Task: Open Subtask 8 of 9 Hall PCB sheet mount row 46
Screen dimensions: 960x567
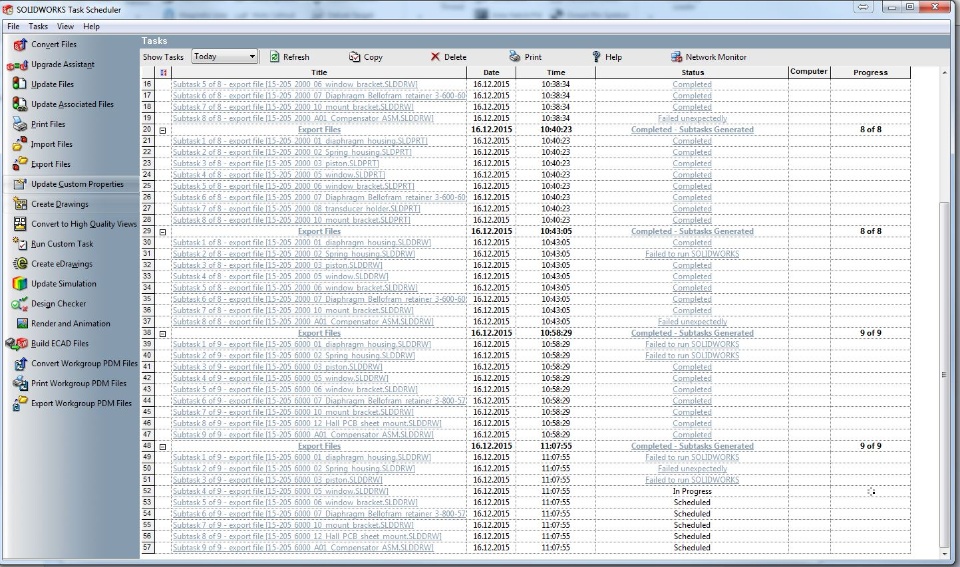Action: (x=307, y=424)
